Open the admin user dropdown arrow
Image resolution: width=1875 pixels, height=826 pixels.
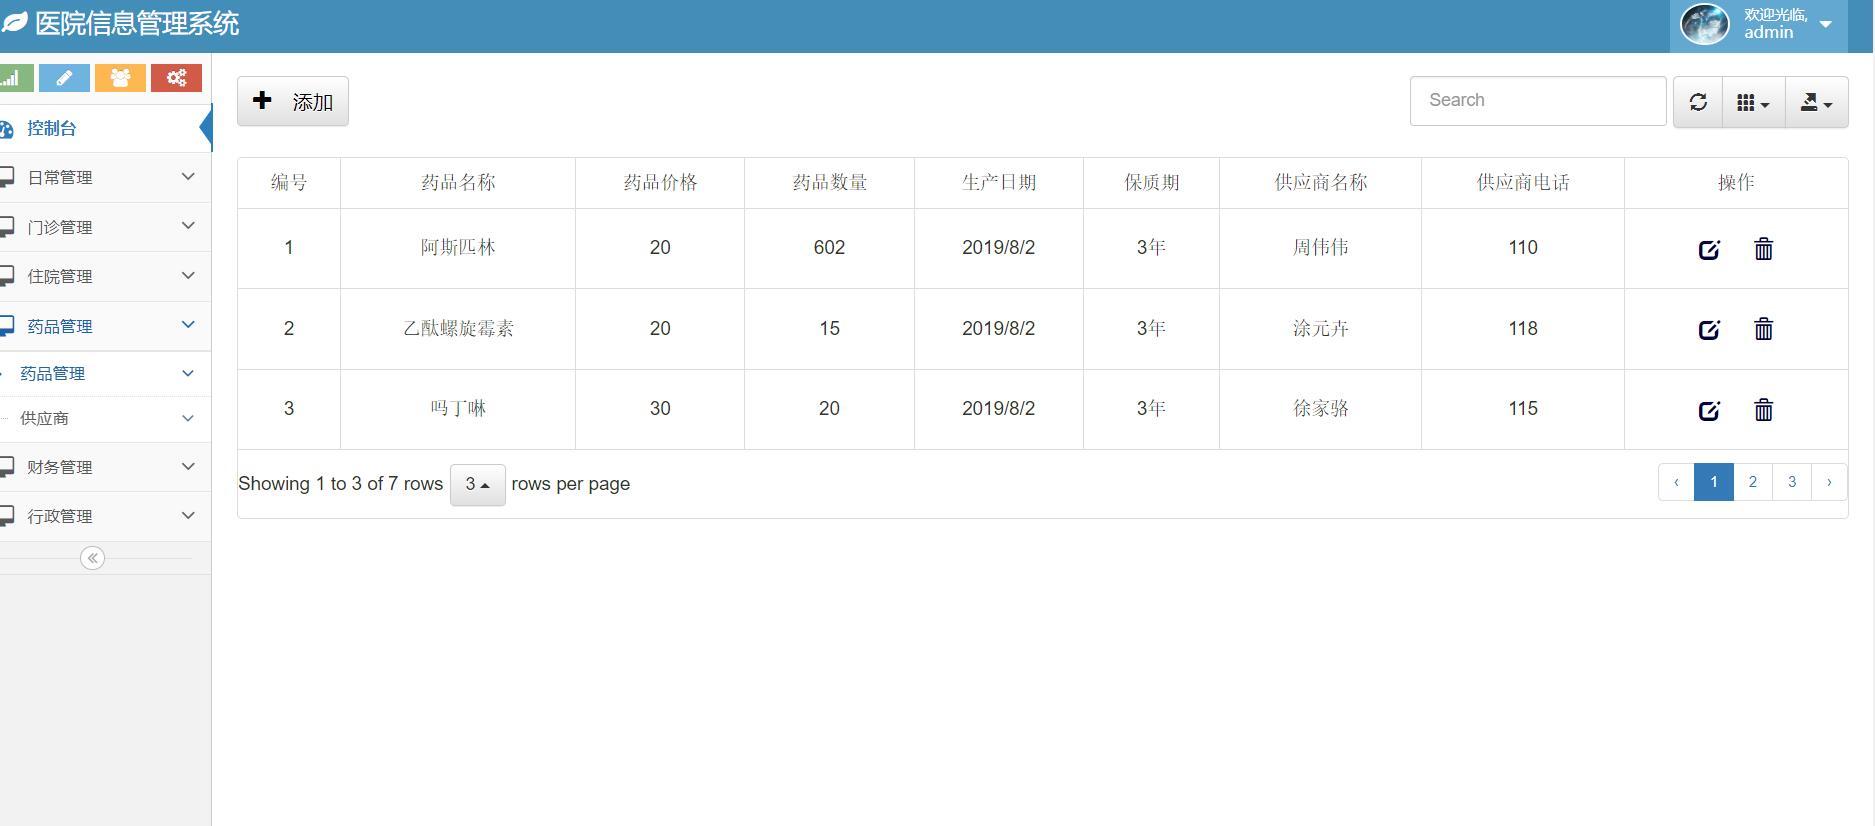tap(1826, 24)
